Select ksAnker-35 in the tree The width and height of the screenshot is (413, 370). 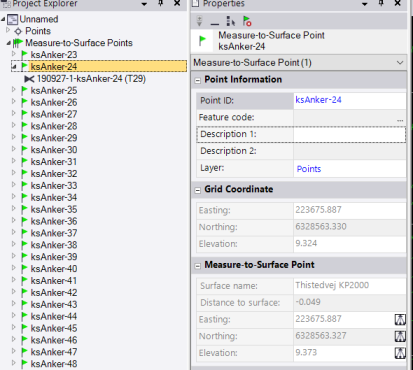(x=54, y=209)
